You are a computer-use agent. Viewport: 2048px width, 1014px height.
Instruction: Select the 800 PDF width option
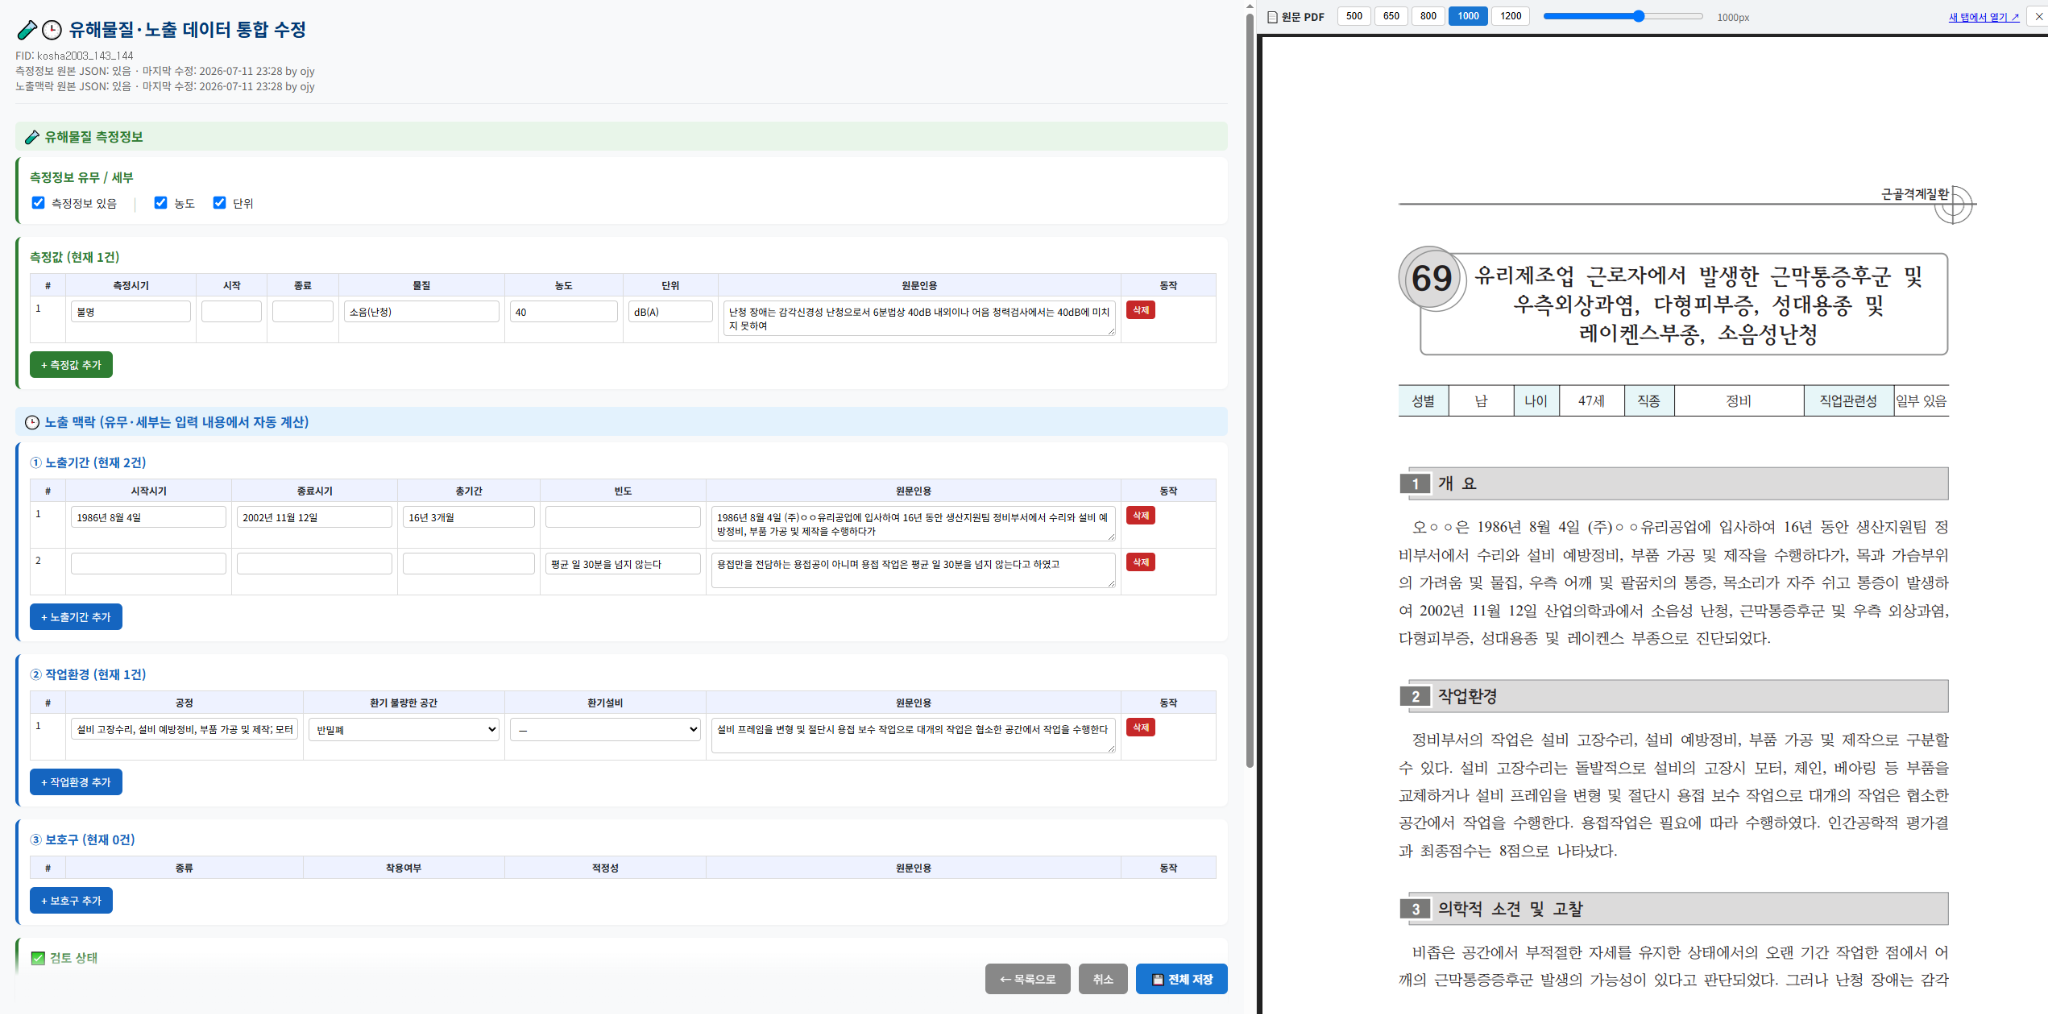pos(1428,16)
